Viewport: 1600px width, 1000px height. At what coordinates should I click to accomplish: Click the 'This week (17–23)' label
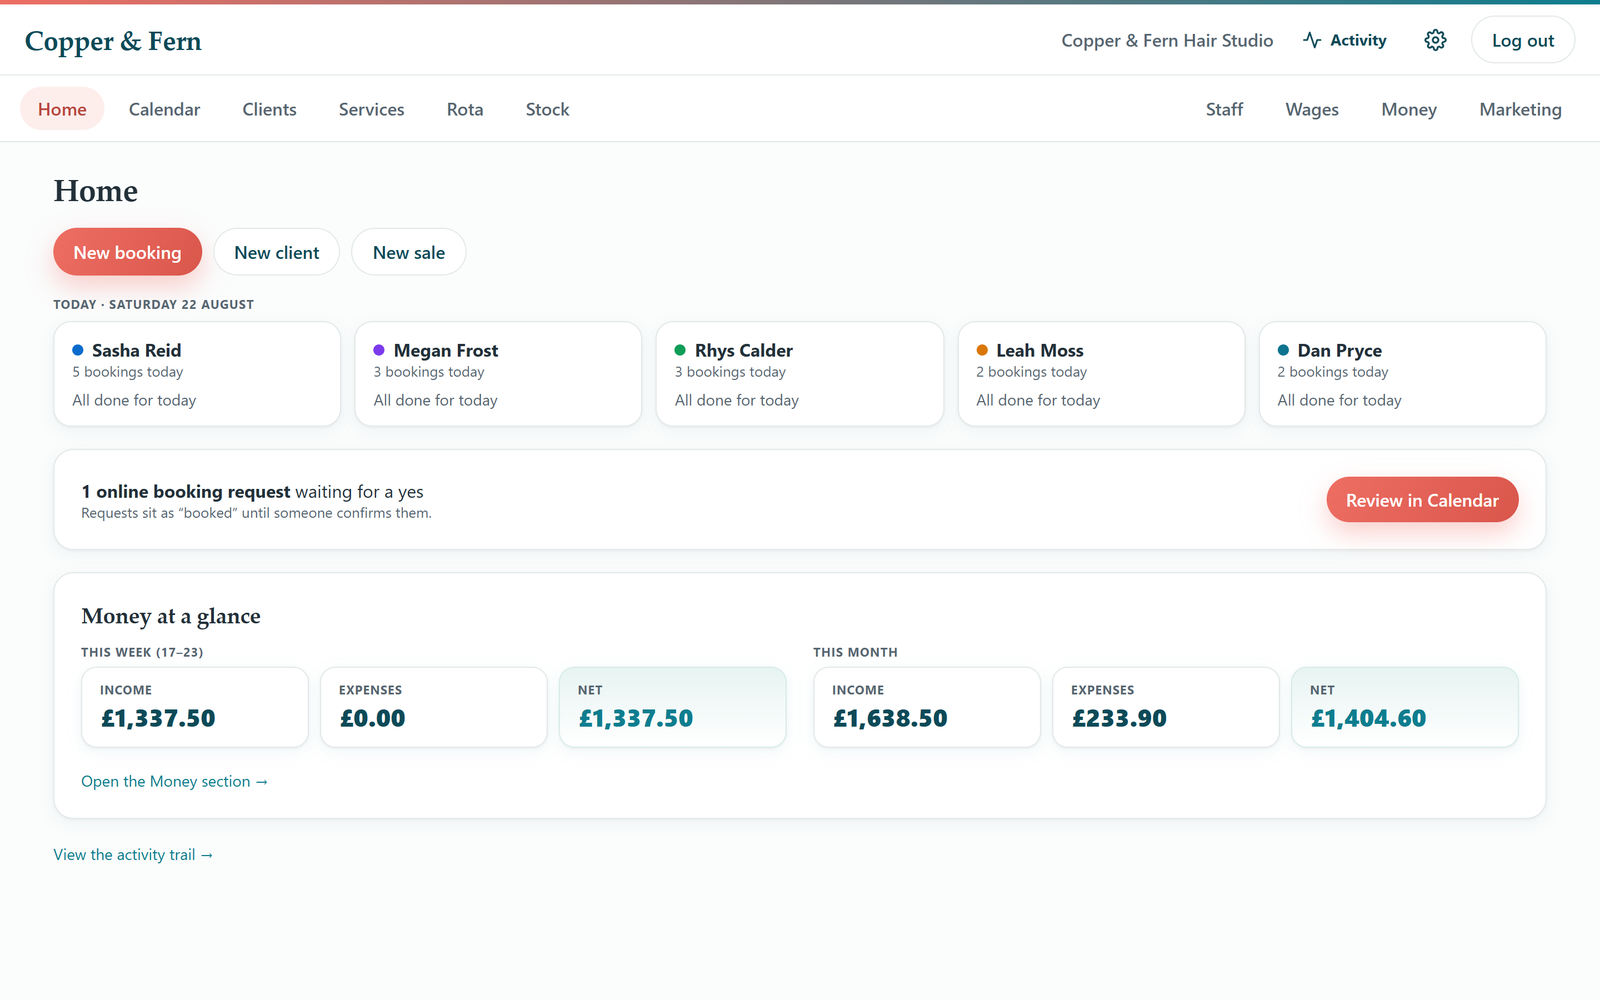tap(142, 652)
